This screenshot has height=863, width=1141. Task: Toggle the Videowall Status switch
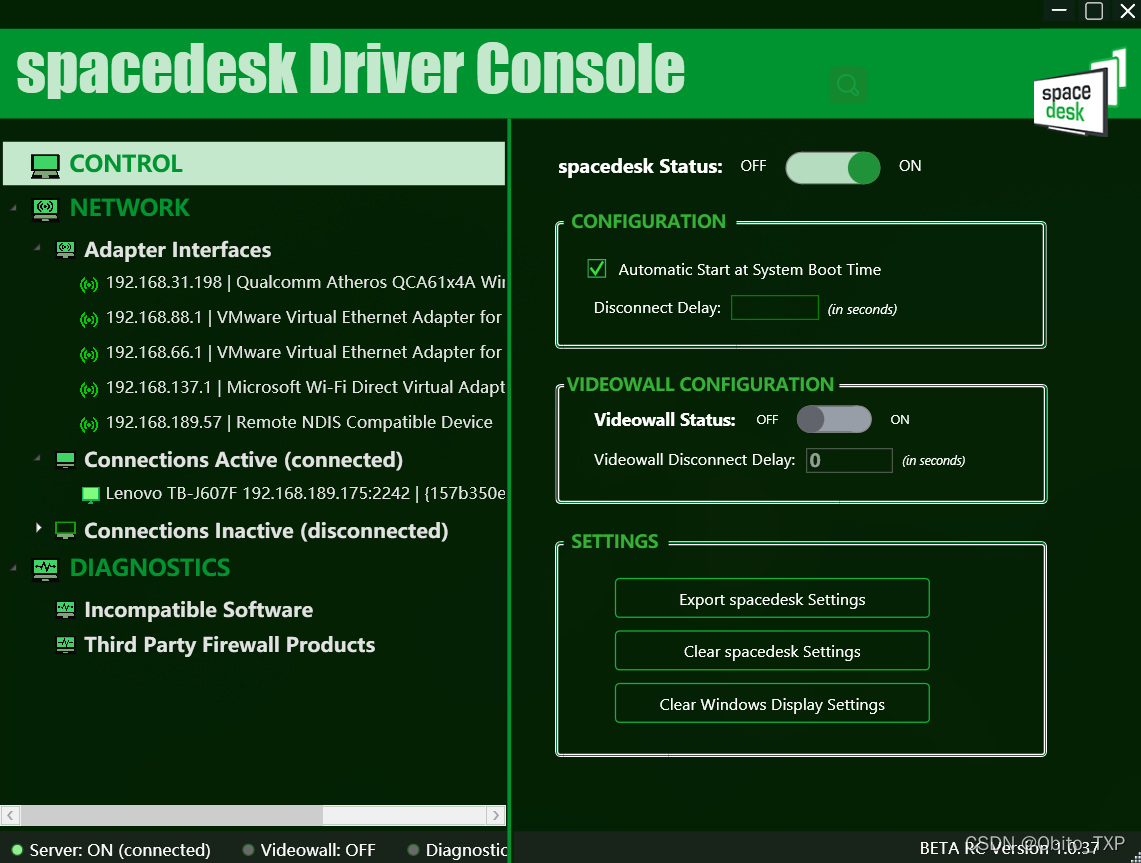(834, 419)
